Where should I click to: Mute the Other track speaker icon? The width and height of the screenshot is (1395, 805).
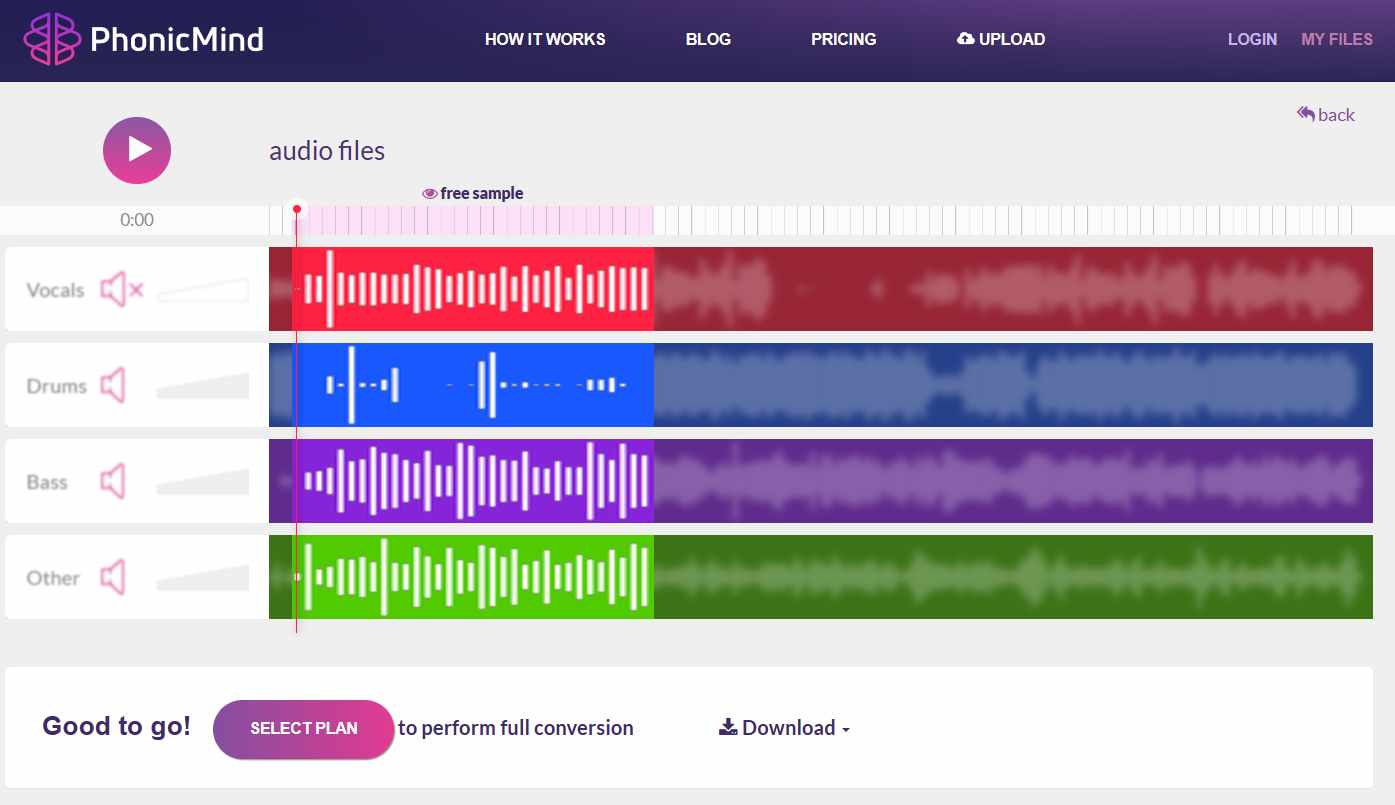113,578
